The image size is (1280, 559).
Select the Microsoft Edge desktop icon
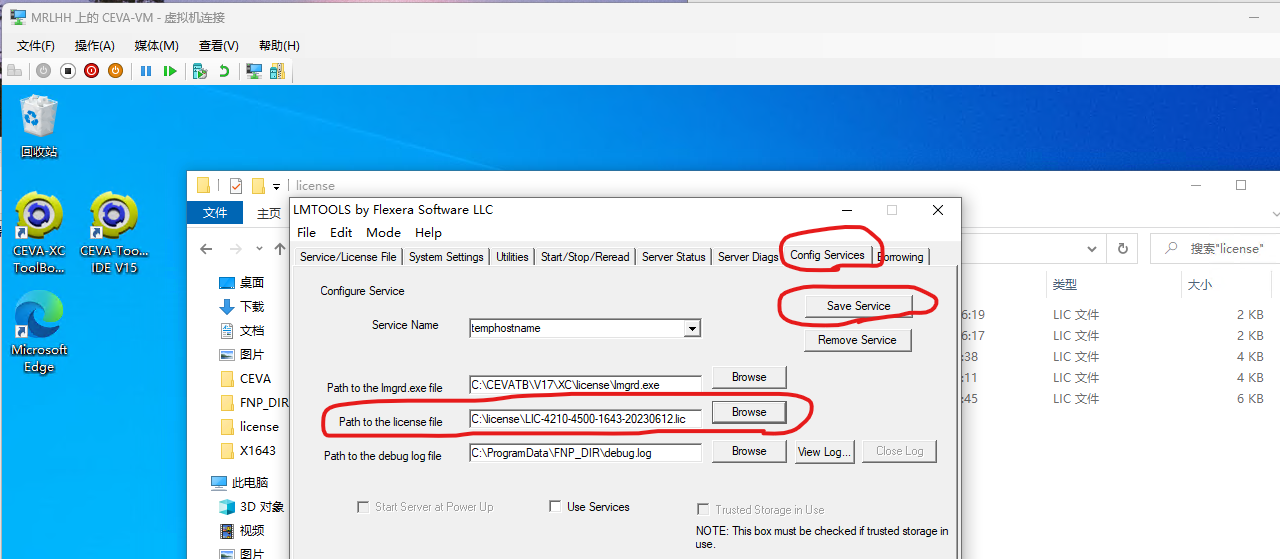tap(39, 333)
